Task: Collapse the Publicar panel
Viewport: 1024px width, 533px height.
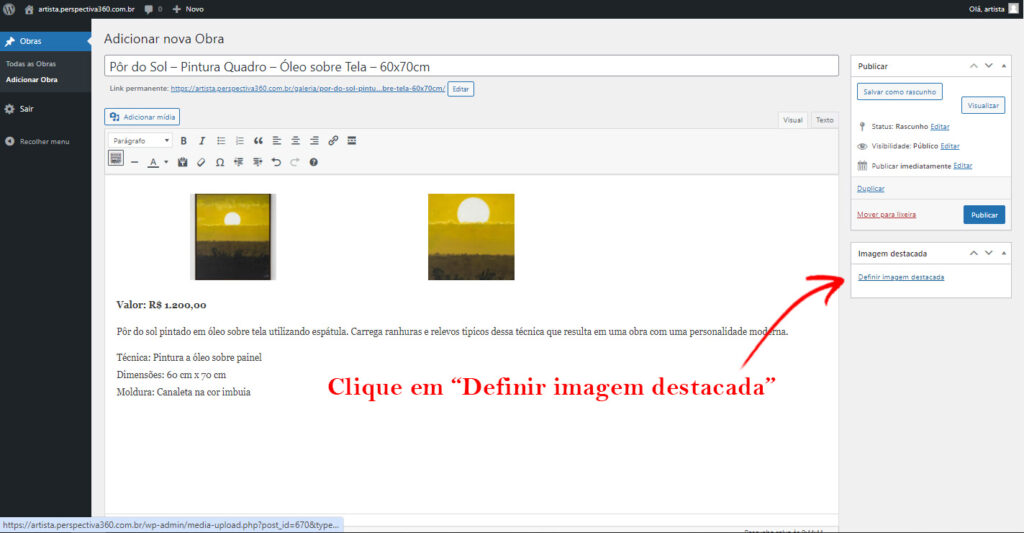Action: 1004,66
